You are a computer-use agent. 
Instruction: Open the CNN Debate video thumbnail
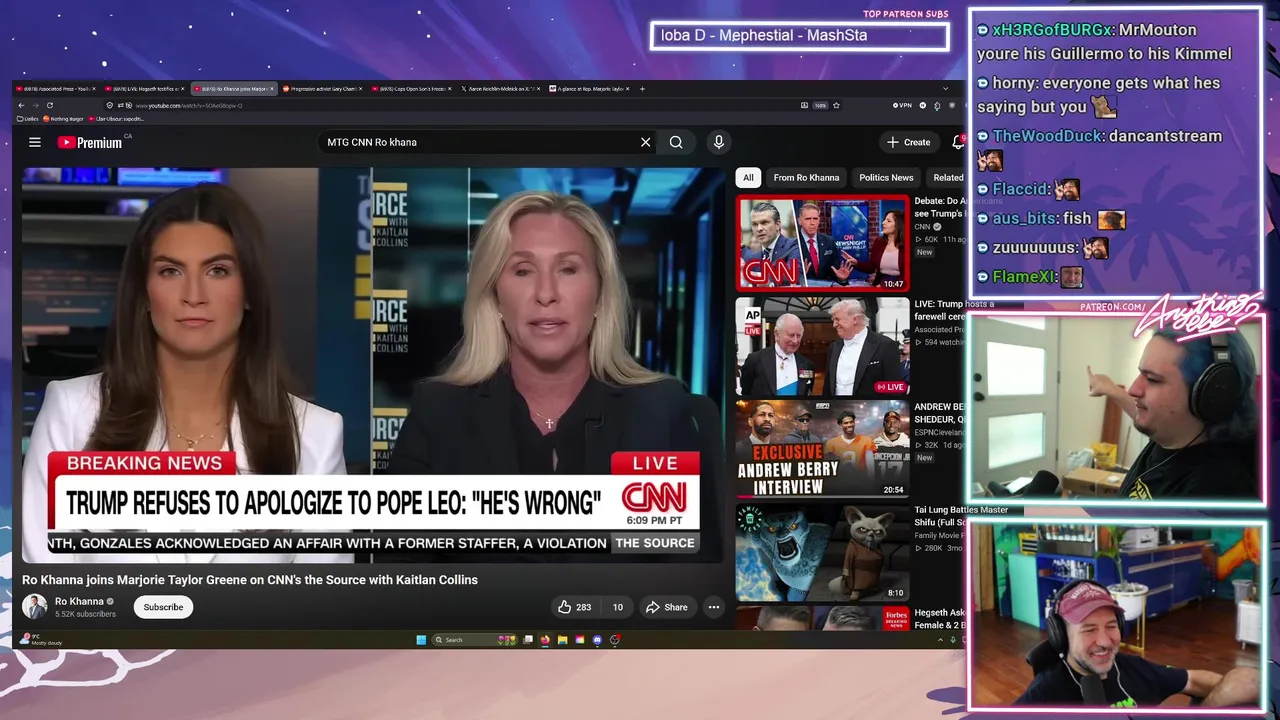click(822, 243)
